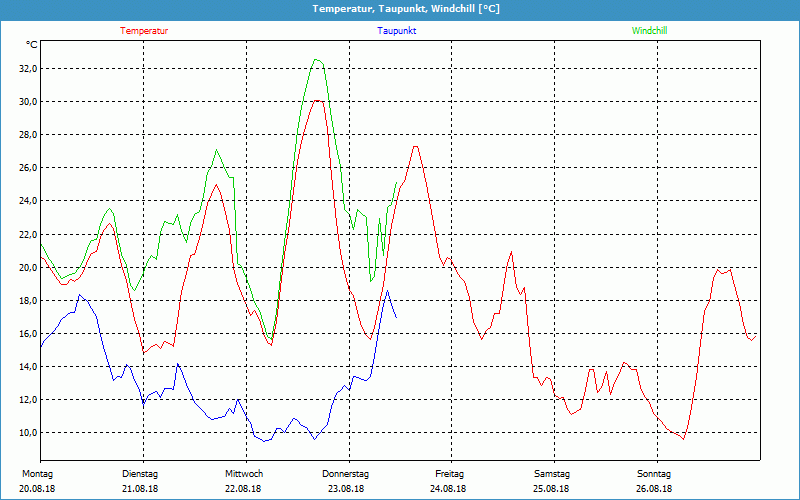This screenshot has height=500, width=800.
Task: Click the 'Mittwoch' day label
Action: (244, 474)
